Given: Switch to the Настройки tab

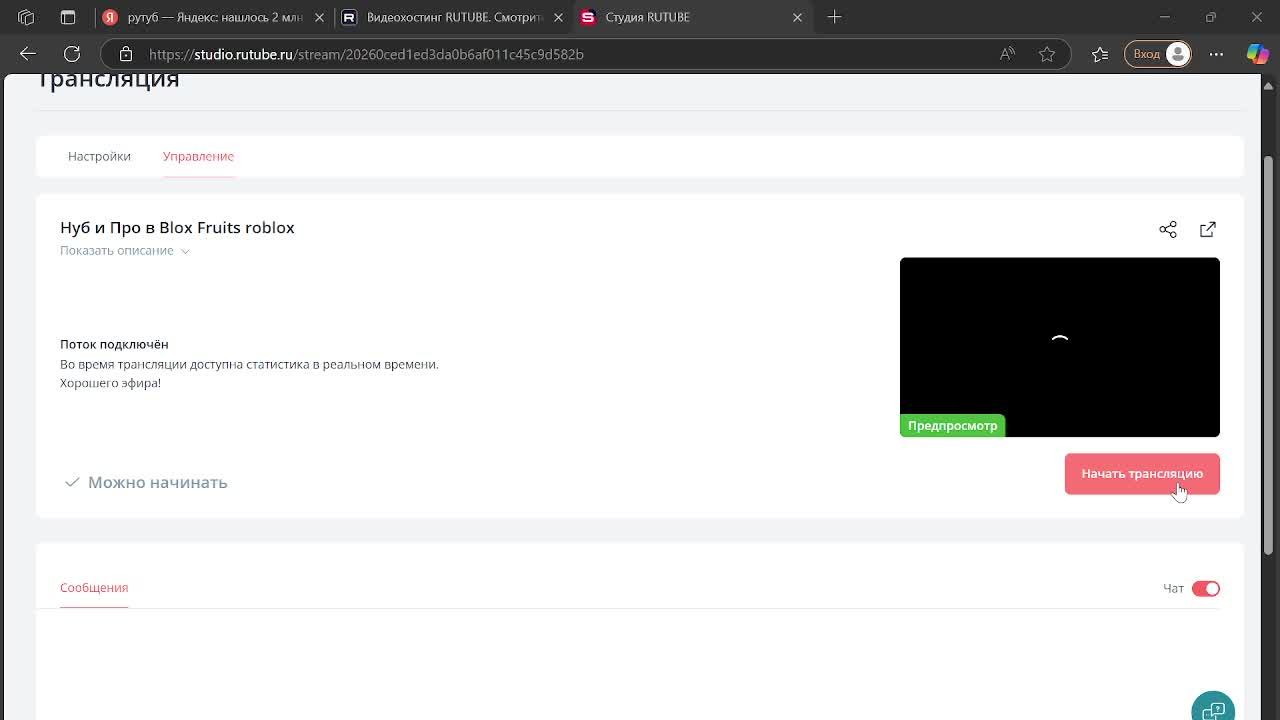Looking at the screenshot, I should tap(99, 156).
